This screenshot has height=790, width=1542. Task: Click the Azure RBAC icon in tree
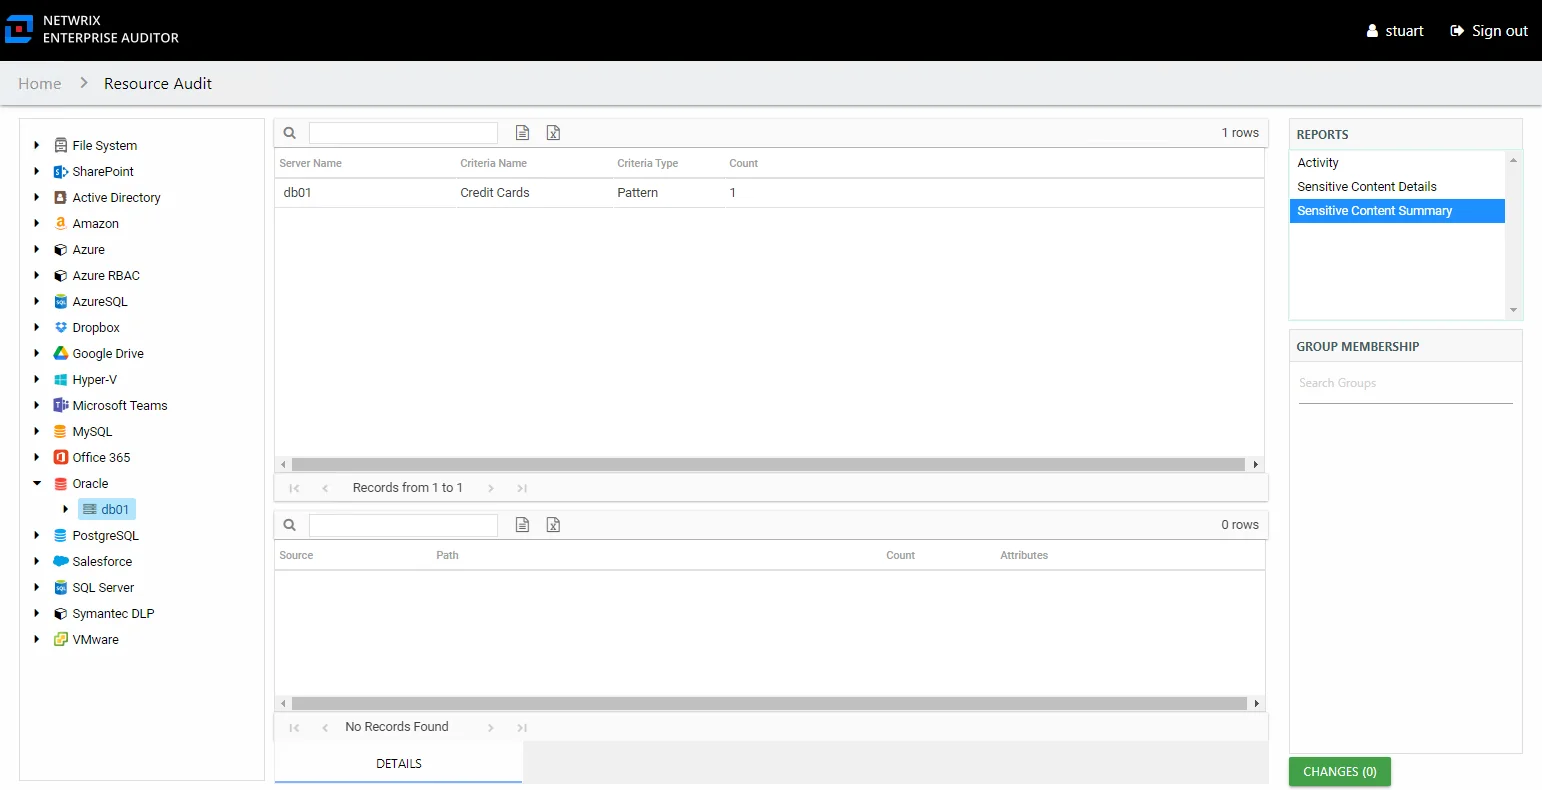[61, 275]
